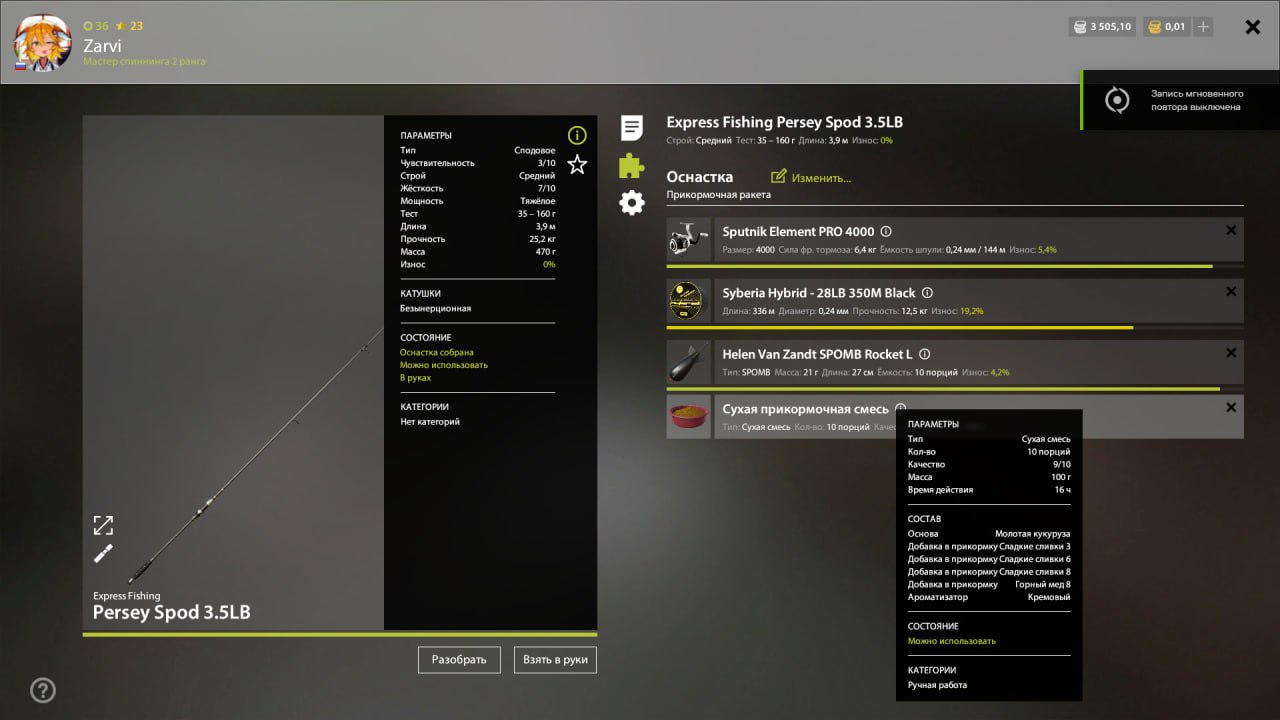Show info for Sputnik Element PRO 4000
Image resolution: width=1280 pixels, height=720 pixels.
(886, 232)
